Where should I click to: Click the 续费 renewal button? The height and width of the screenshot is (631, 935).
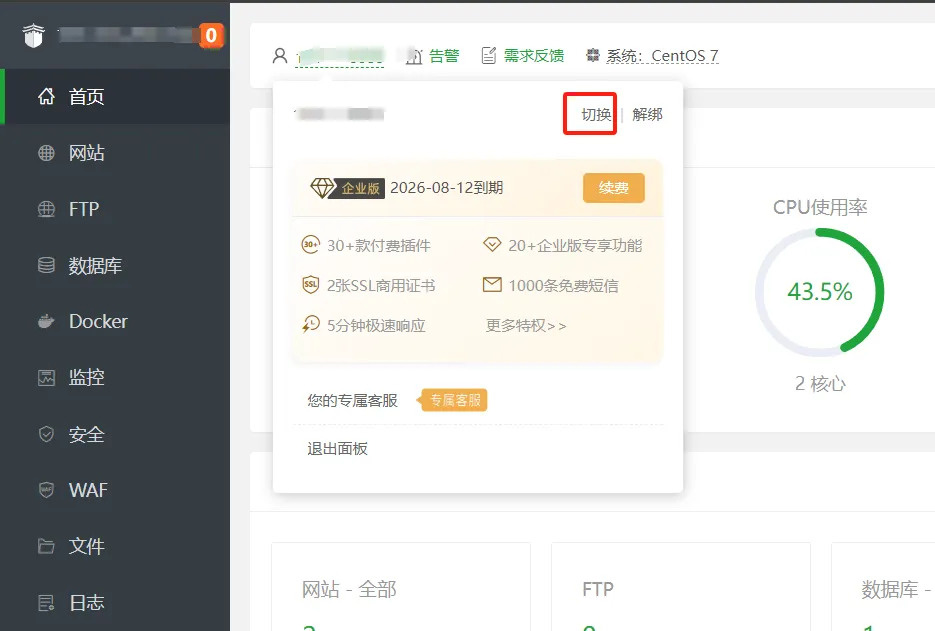(x=613, y=187)
